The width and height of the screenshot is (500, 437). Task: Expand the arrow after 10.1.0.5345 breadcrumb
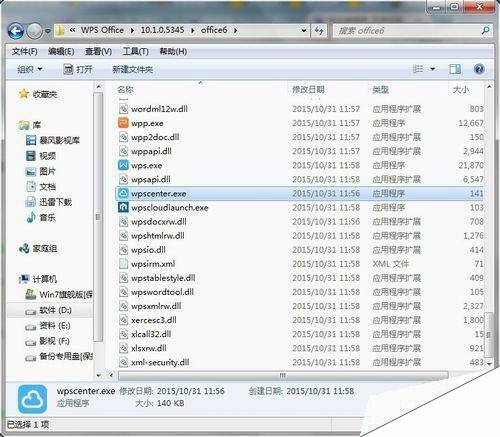[192, 31]
